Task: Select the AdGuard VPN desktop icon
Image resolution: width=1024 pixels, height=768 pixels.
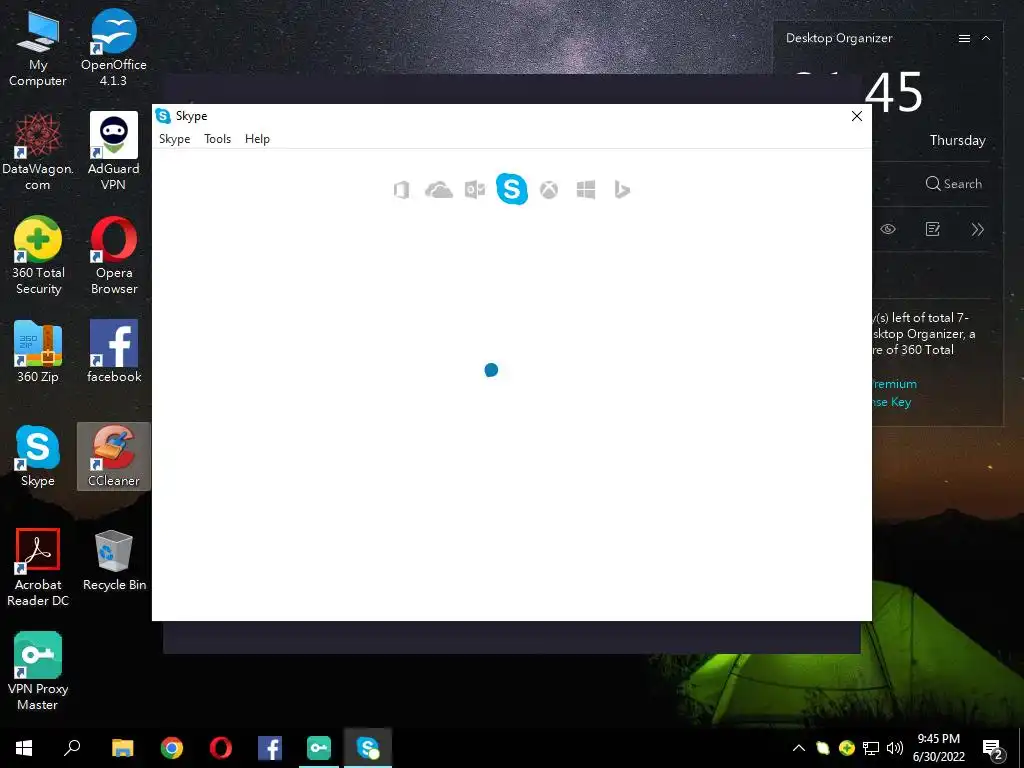Action: tap(114, 152)
